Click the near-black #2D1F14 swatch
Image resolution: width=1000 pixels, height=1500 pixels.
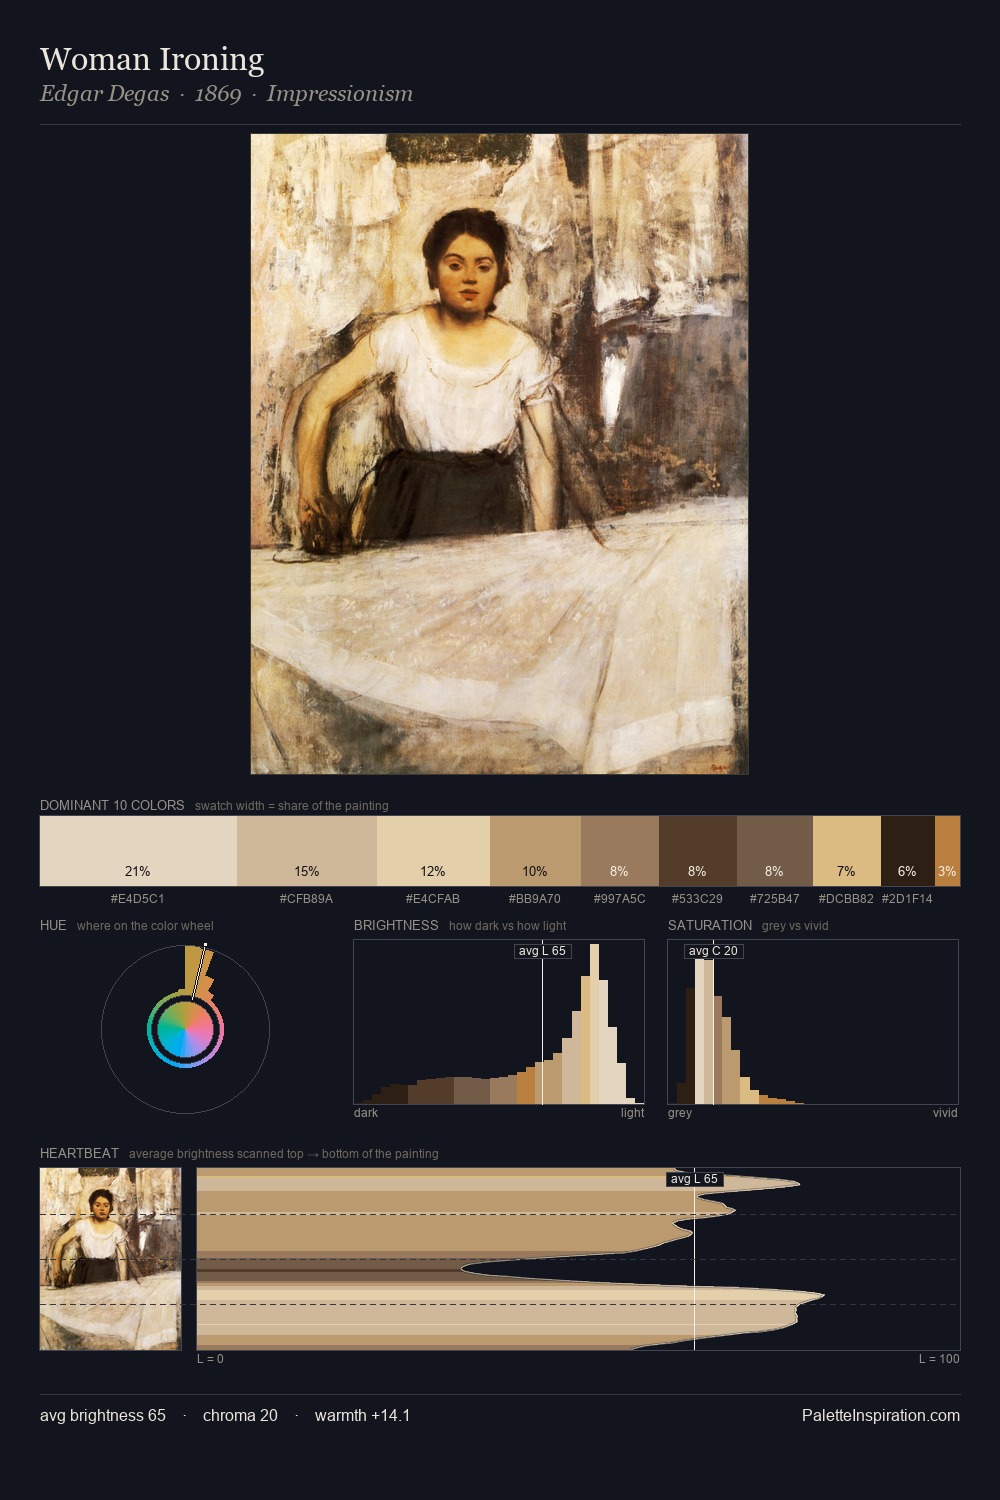[908, 851]
